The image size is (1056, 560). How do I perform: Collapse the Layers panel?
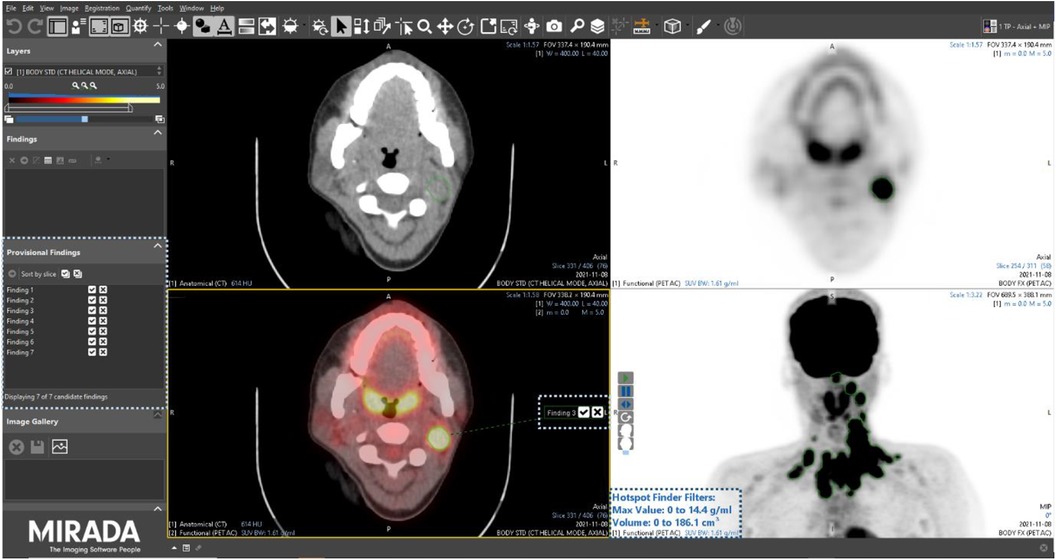click(x=158, y=44)
